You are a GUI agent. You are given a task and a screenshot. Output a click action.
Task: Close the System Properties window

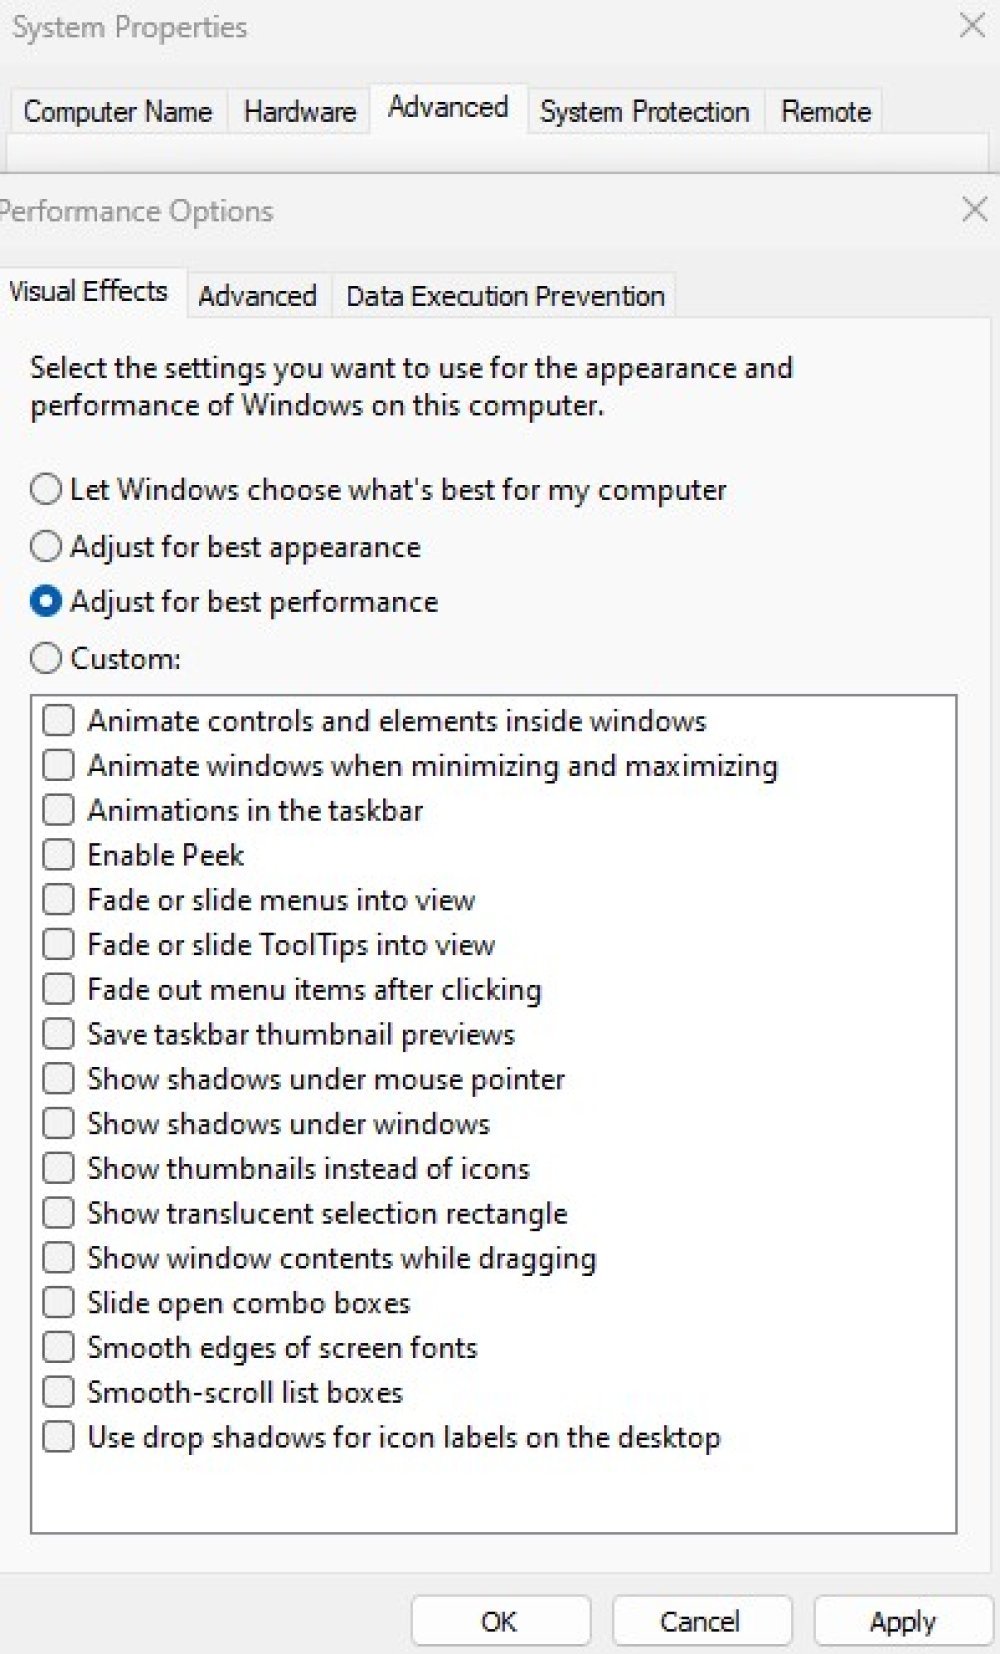point(972,25)
